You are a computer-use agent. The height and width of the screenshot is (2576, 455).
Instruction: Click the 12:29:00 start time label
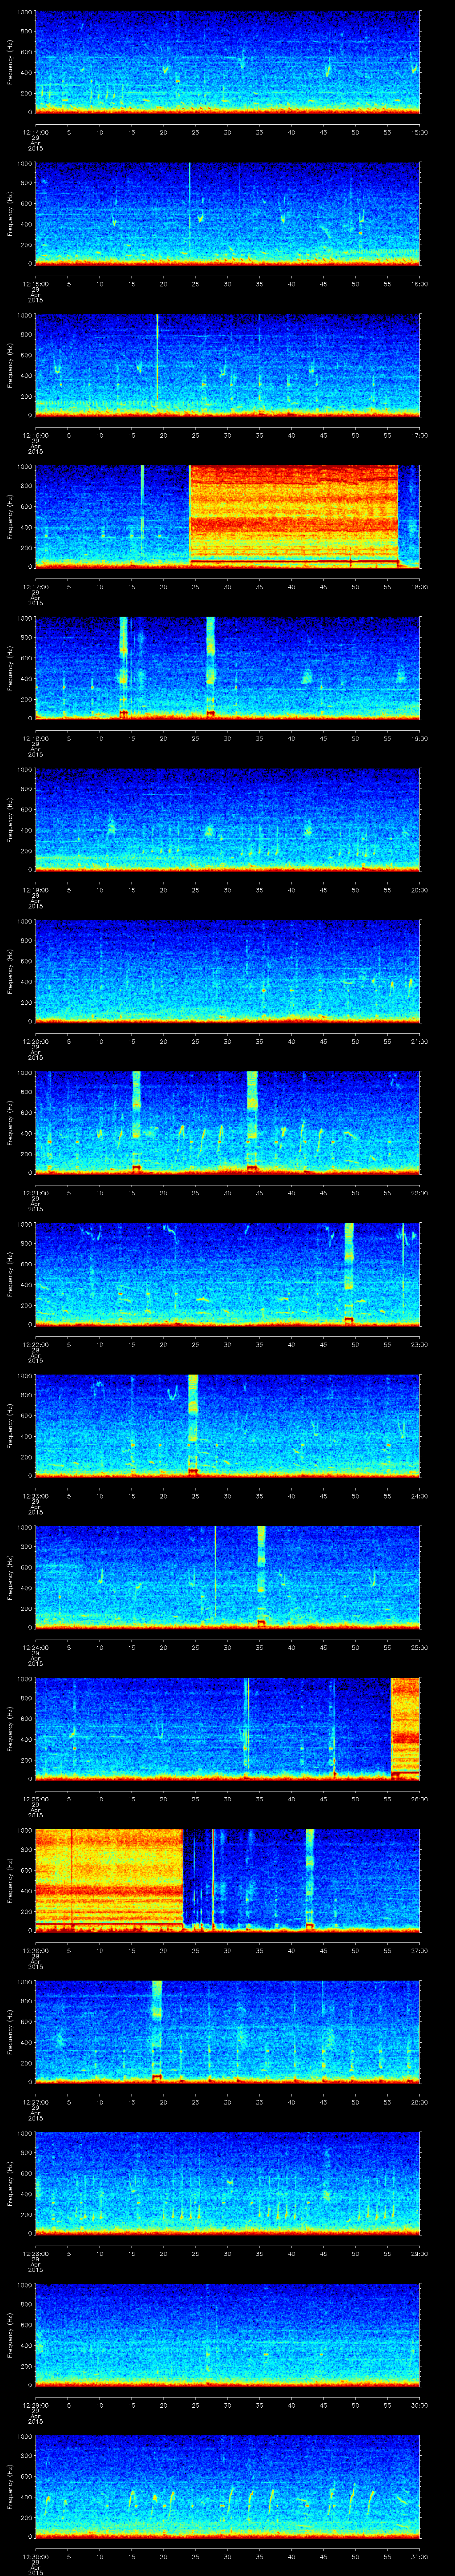35,2405
